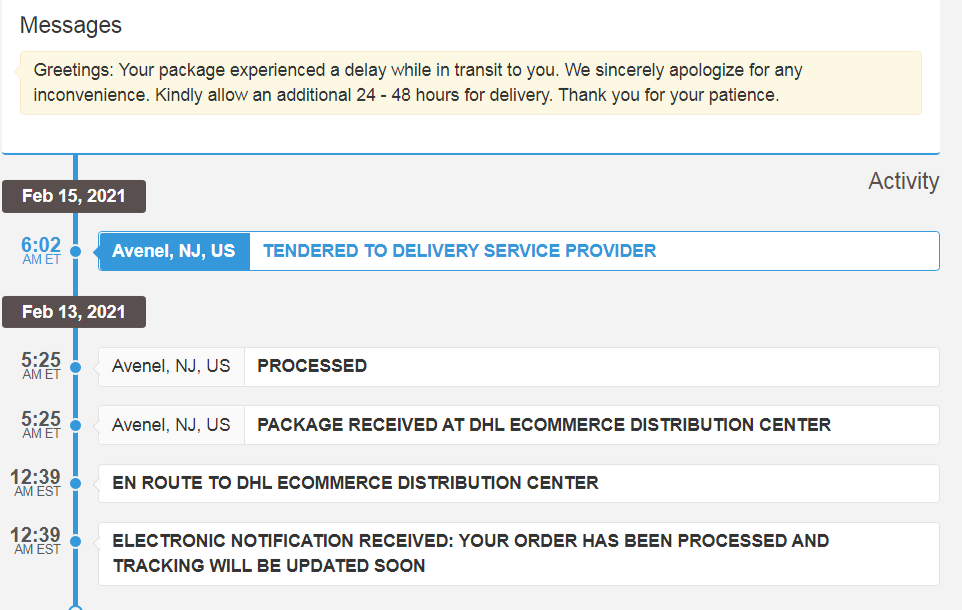Click the timeline dot beside the EN ROUTE event

pos(75,483)
